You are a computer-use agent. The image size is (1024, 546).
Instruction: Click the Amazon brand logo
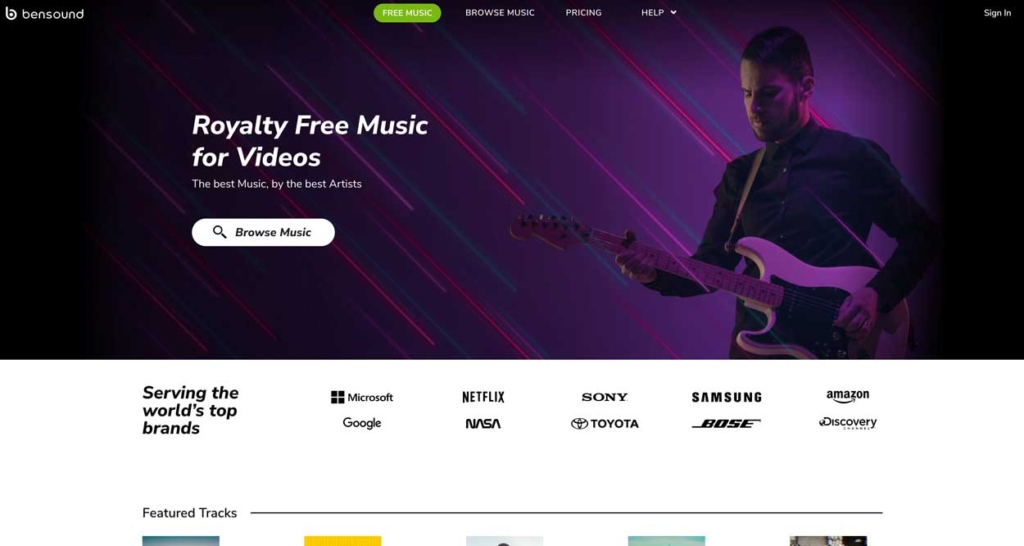click(x=848, y=396)
